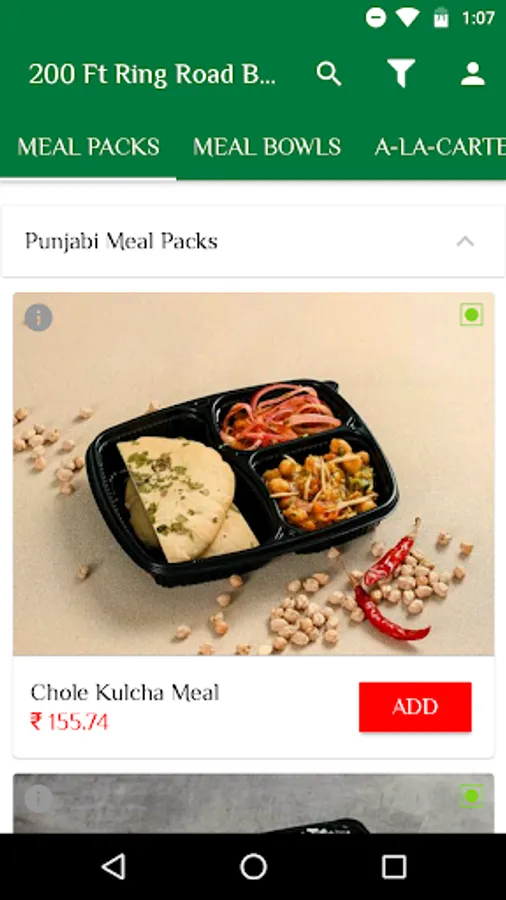The height and width of the screenshot is (900, 506).
Task: Switch to the Meal Bowls tab
Action: coord(267,148)
